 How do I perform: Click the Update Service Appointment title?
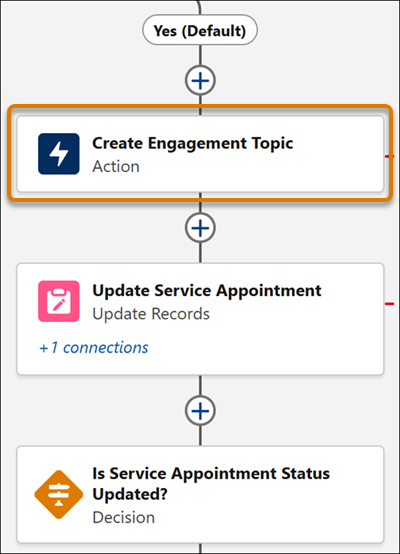[207, 291]
